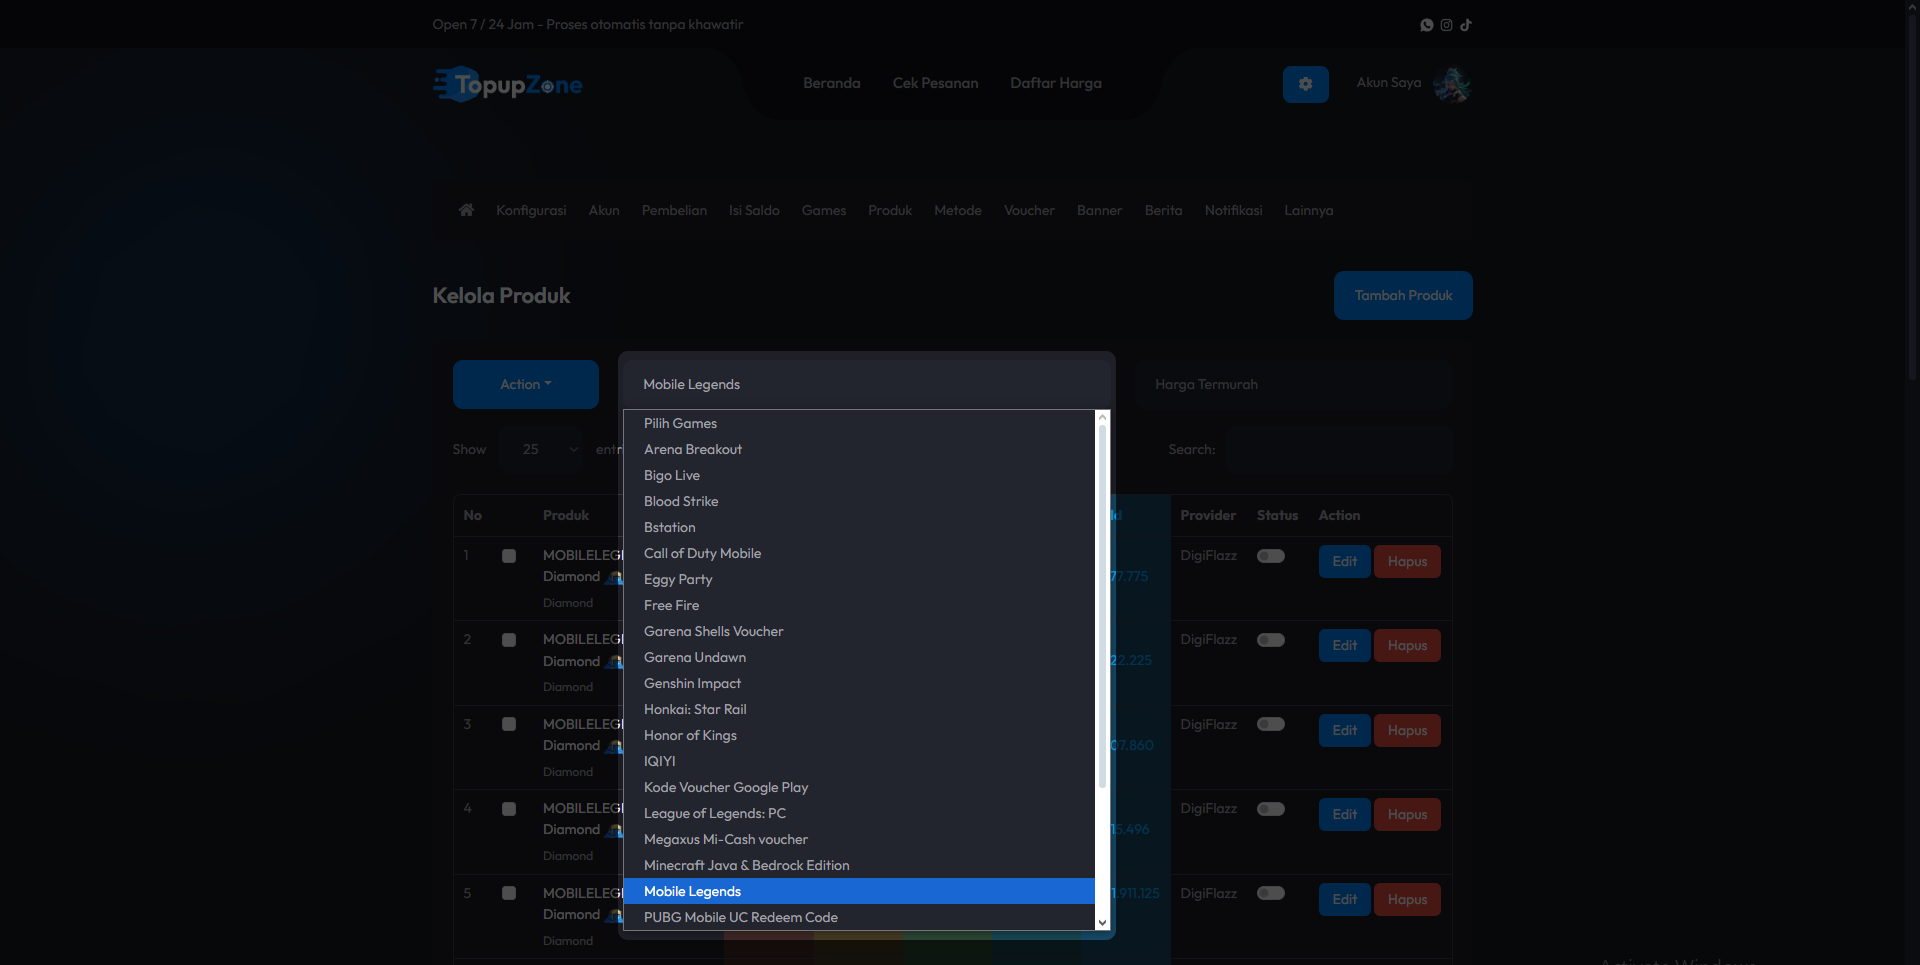Select Megaxus Mi-Cash voucher option
Screen dimensions: 1920x965
click(x=859, y=839)
